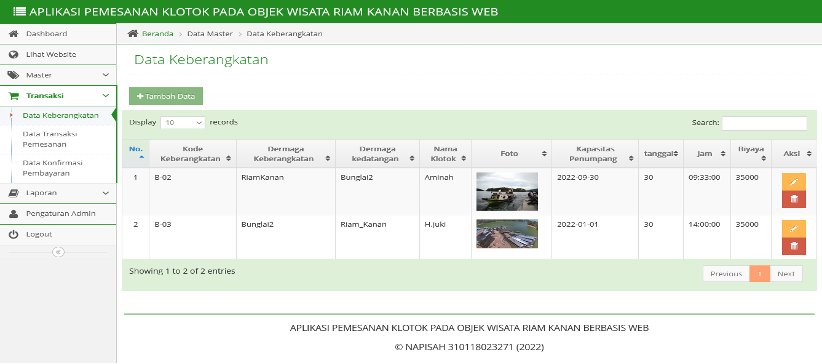Collapse the Transaksi menu section

coord(58,96)
